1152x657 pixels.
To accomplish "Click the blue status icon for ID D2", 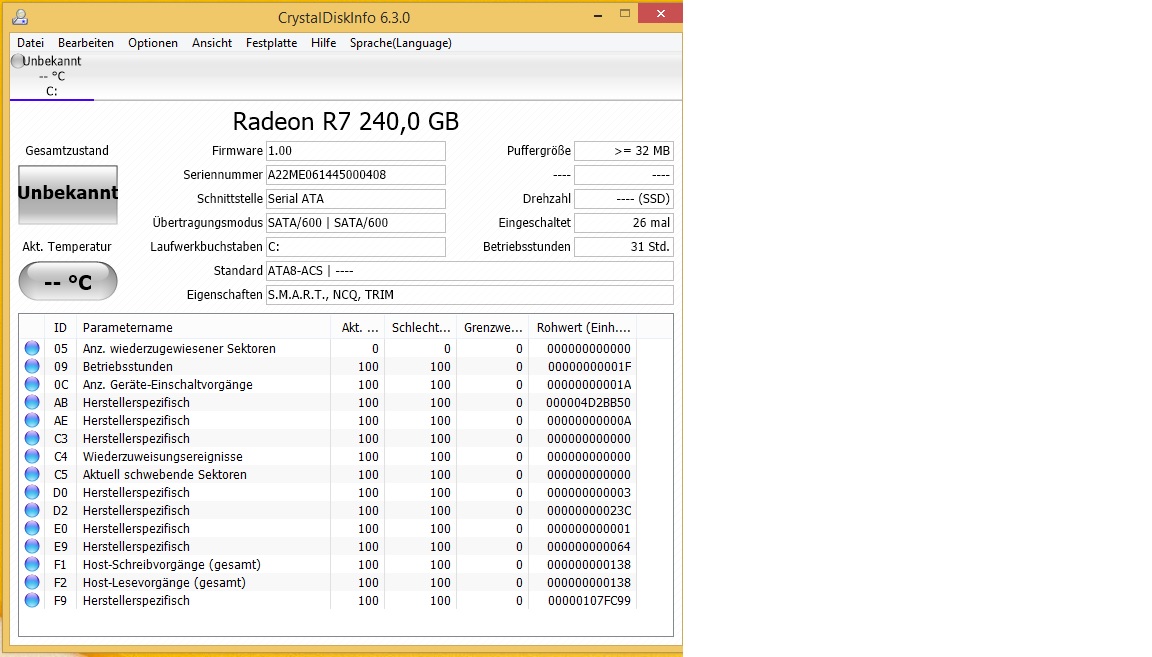I will [32, 510].
